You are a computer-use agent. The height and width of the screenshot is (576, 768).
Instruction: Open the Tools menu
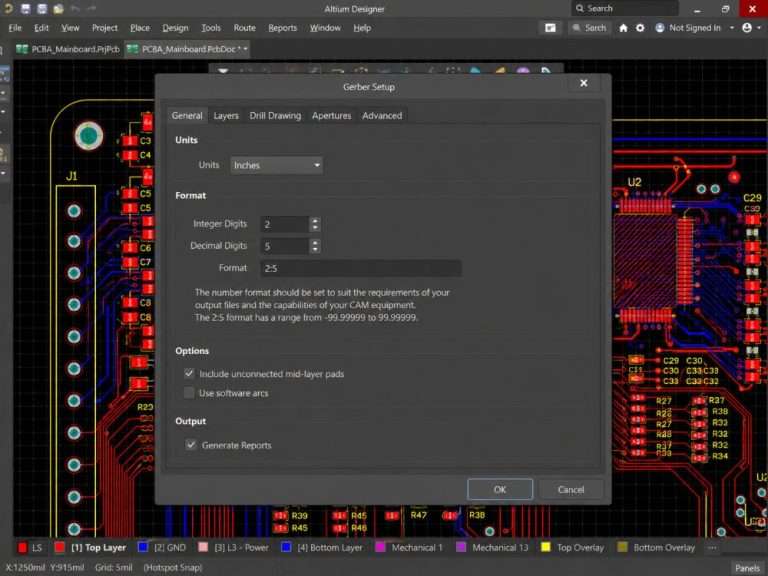tap(211, 28)
